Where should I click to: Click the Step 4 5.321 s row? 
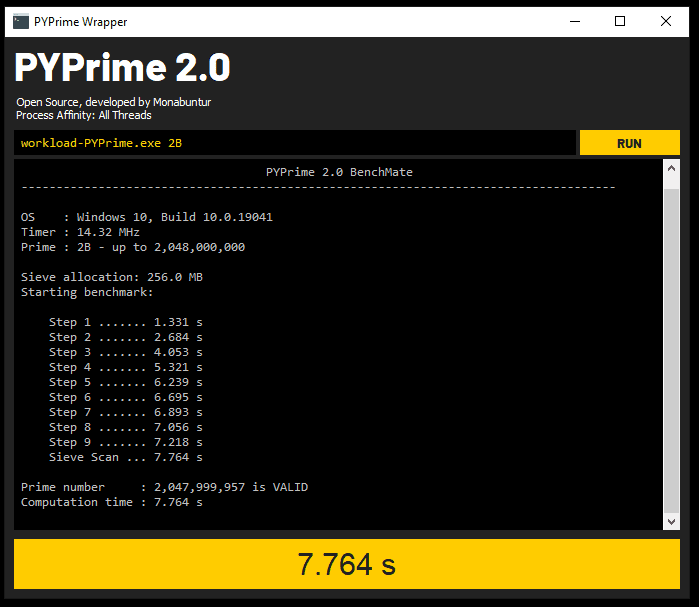[x=126, y=367]
